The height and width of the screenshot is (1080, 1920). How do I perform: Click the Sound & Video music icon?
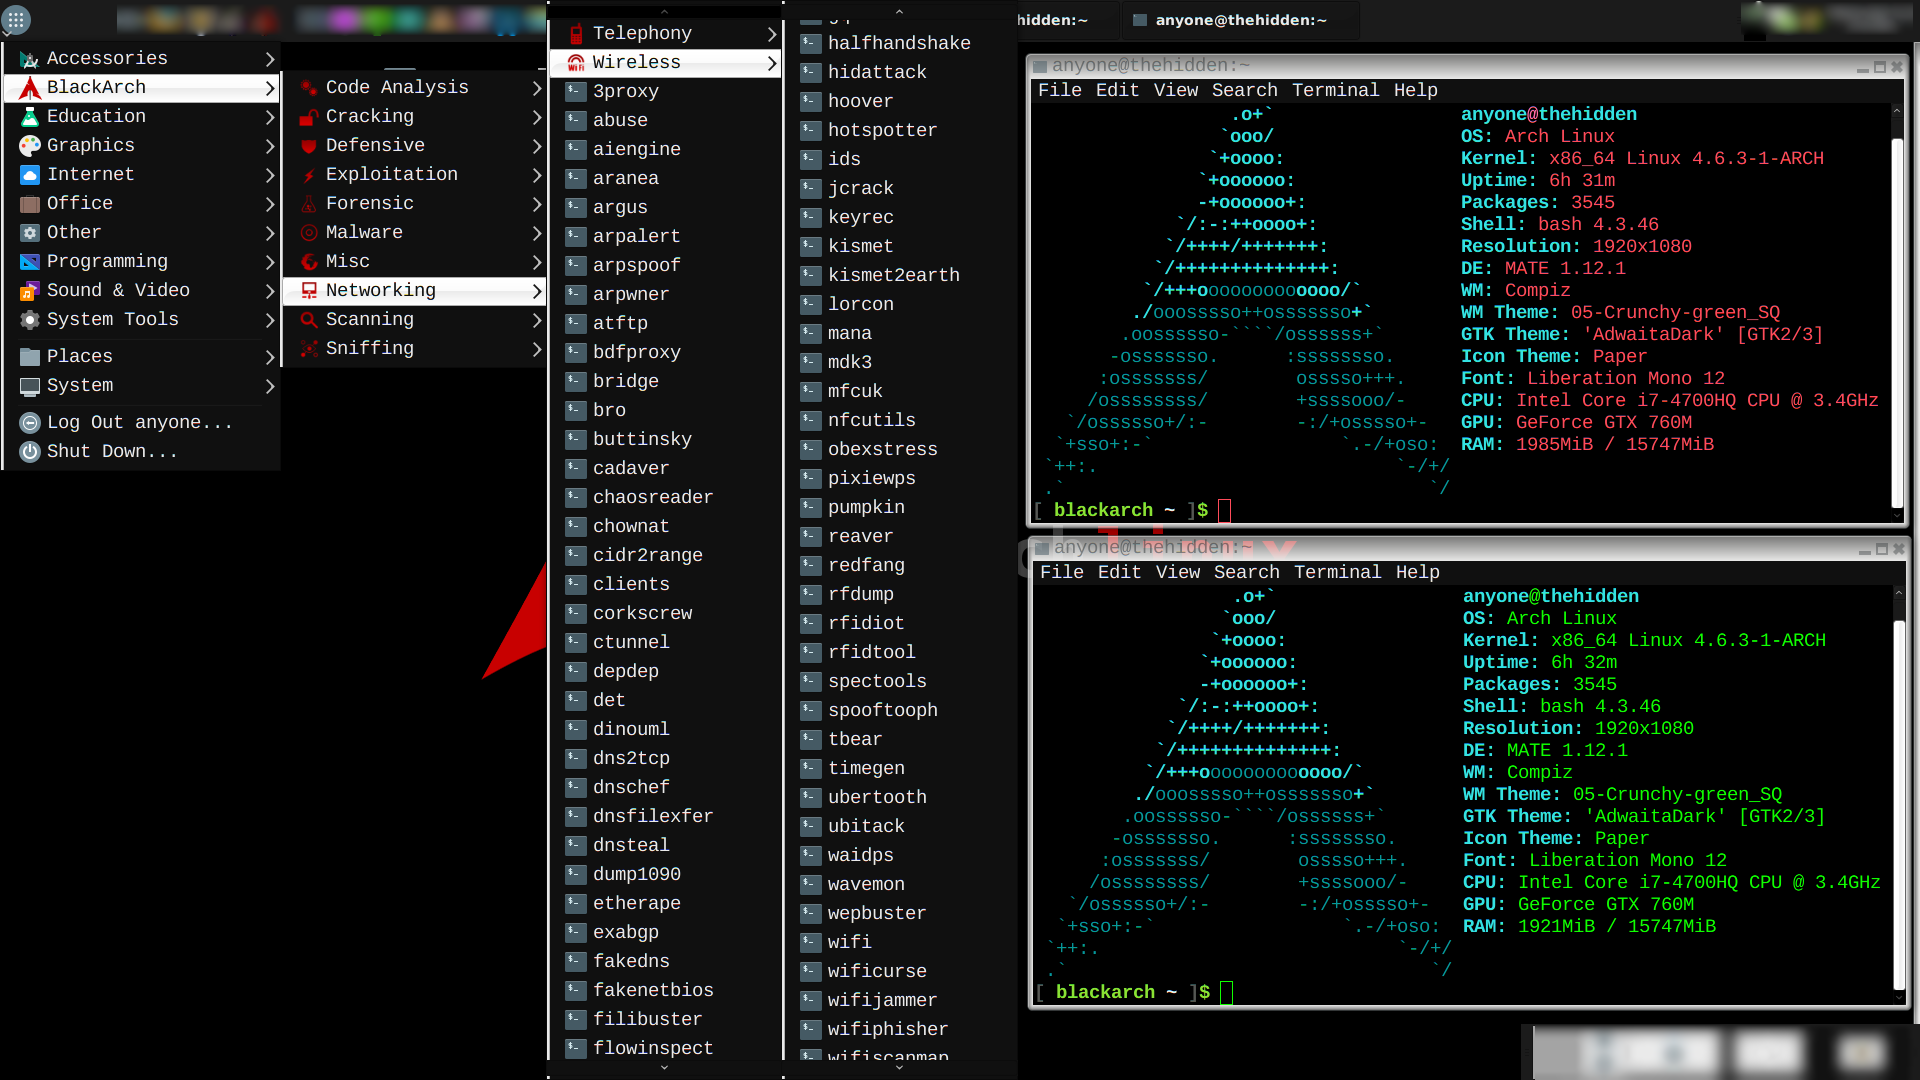30,291
